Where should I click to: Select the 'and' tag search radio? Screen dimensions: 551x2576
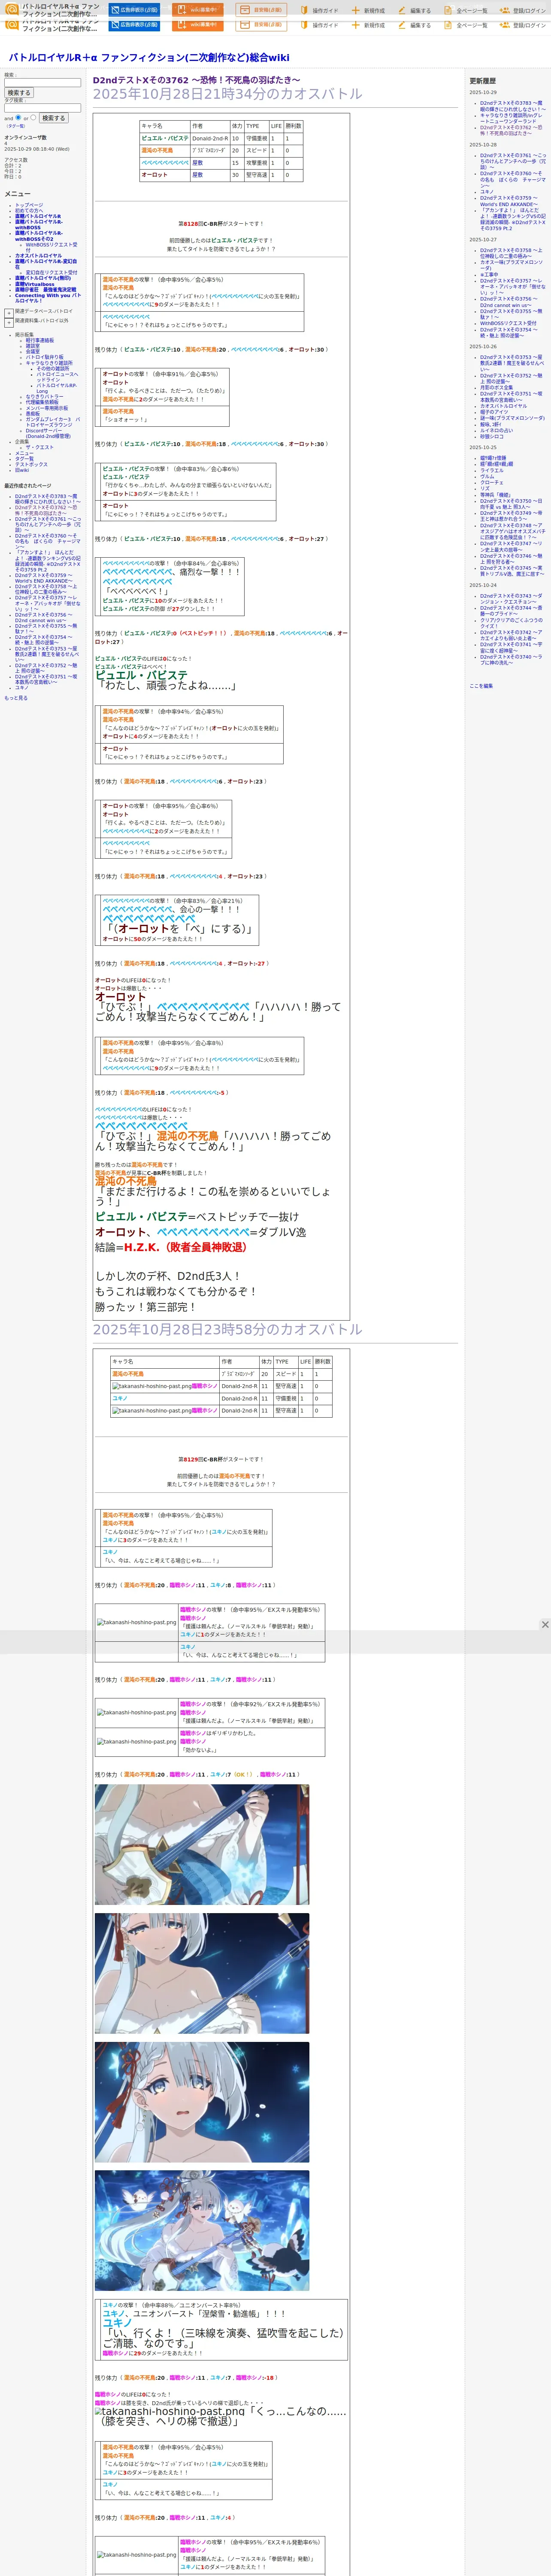(18, 117)
